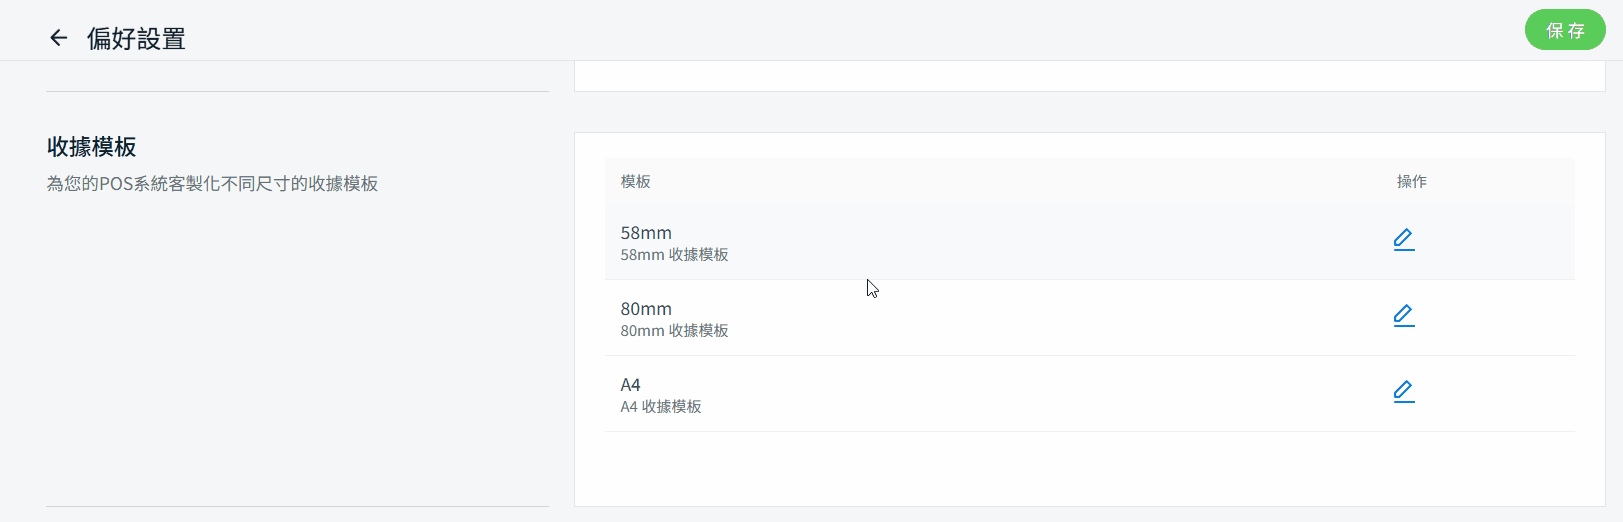Click the 收據模板 section heading
This screenshot has height=522, width=1623.
(x=91, y=147)
